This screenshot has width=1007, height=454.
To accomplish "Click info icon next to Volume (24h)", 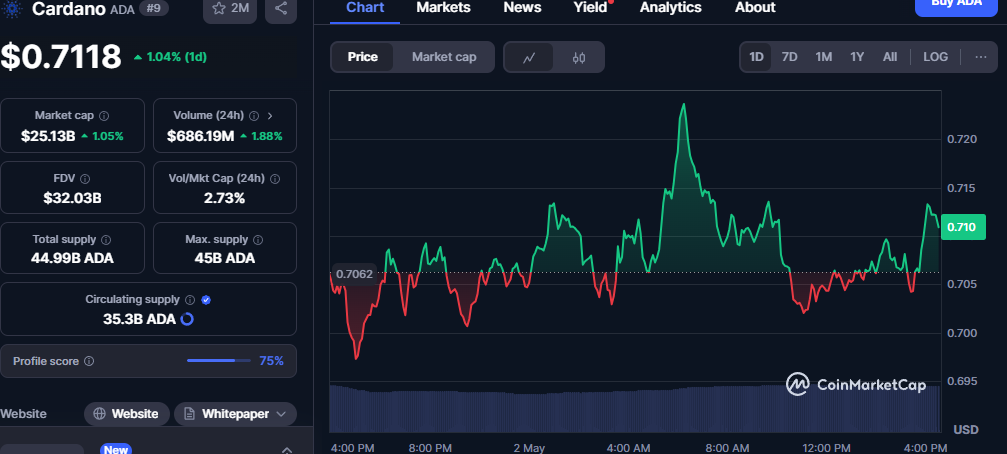I will pos(254,116).
